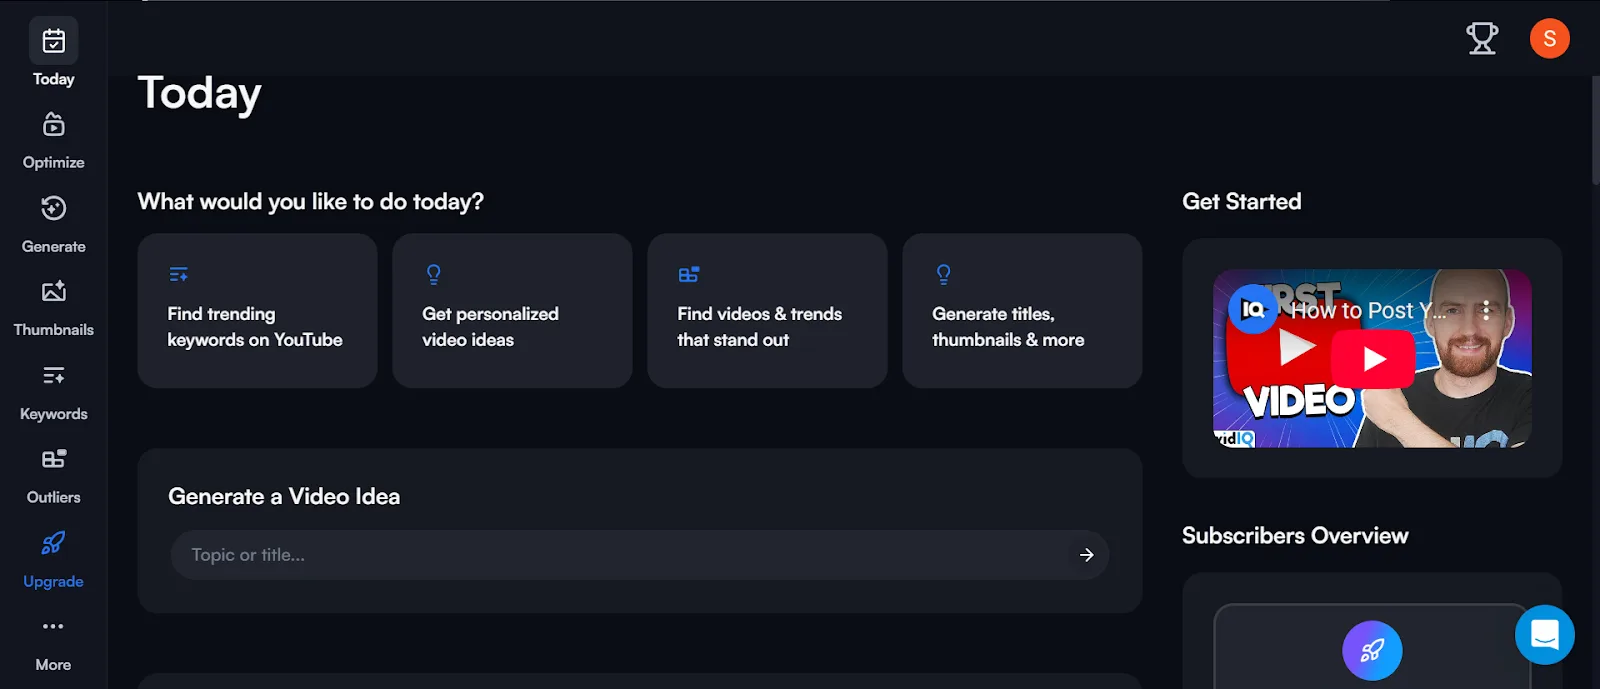Viewport: 1600px width, 689px height.
Task: Open the trophy achievements icon
Action: (1482, 39)
